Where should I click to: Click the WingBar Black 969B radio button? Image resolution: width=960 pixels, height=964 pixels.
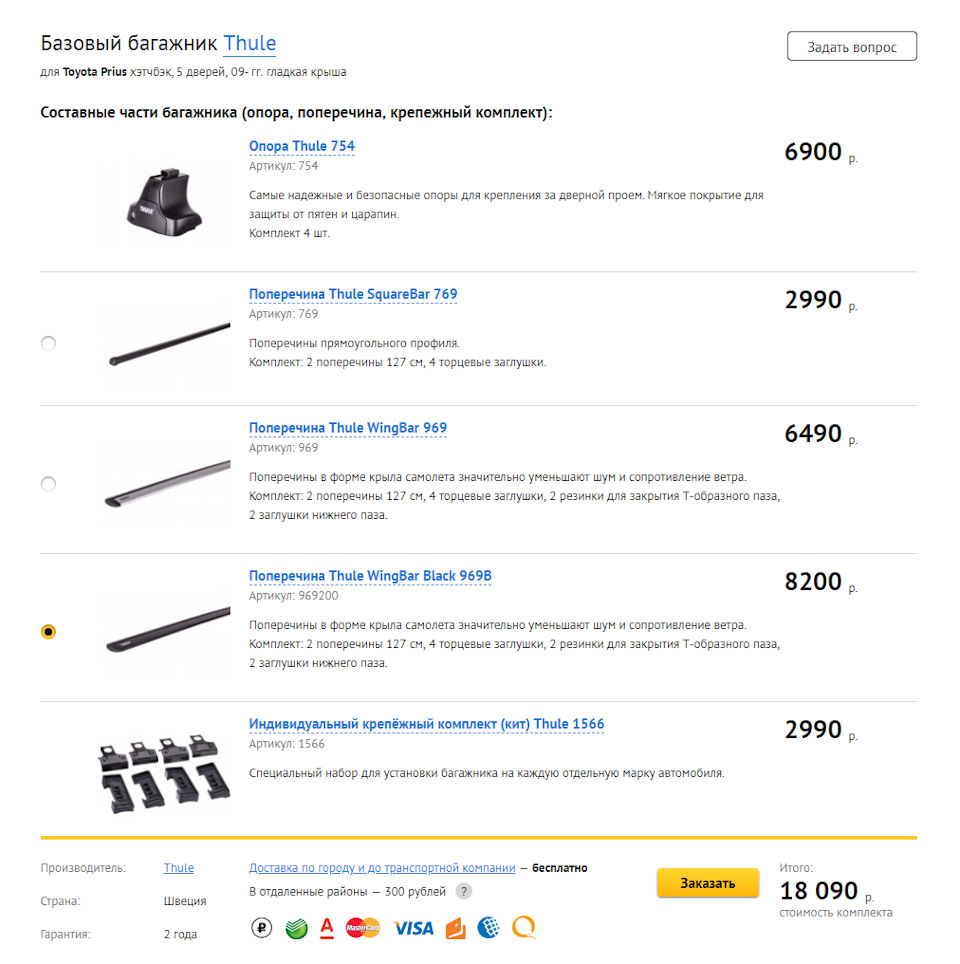click(x=49, y=631)
